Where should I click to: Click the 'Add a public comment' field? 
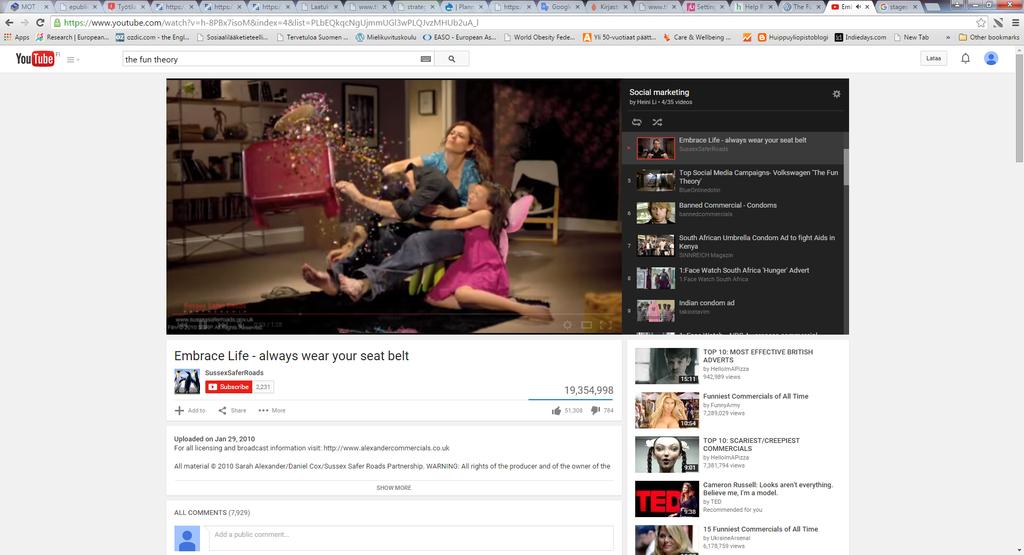(x=411, y=537)
